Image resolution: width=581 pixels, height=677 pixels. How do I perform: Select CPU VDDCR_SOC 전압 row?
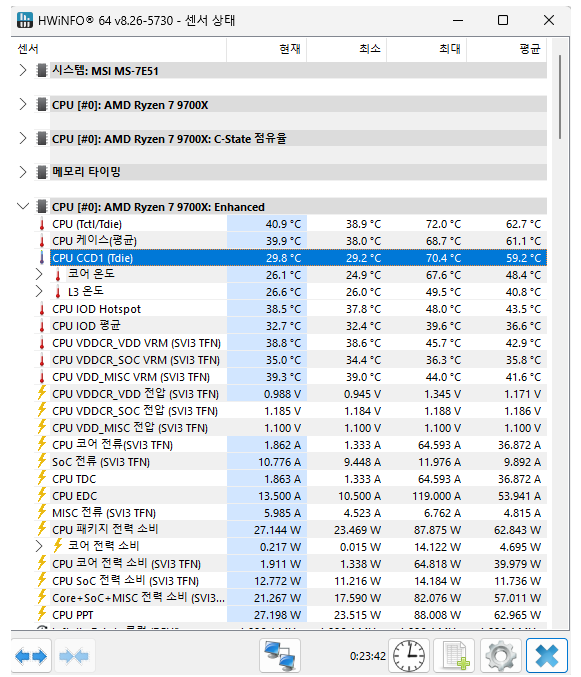290,411
